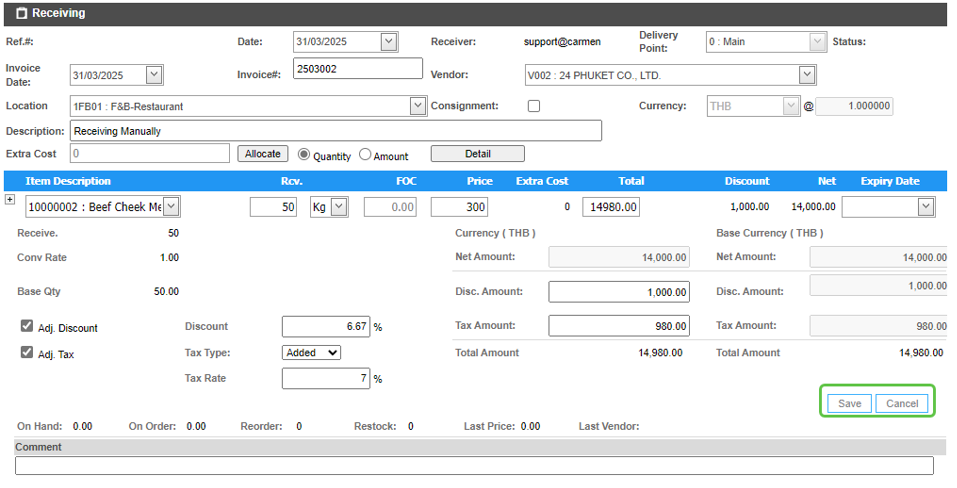The height and width of the screenshot is (488, 957).
Task: Open the Vendor dropdown list
Action: coord(806,75)
